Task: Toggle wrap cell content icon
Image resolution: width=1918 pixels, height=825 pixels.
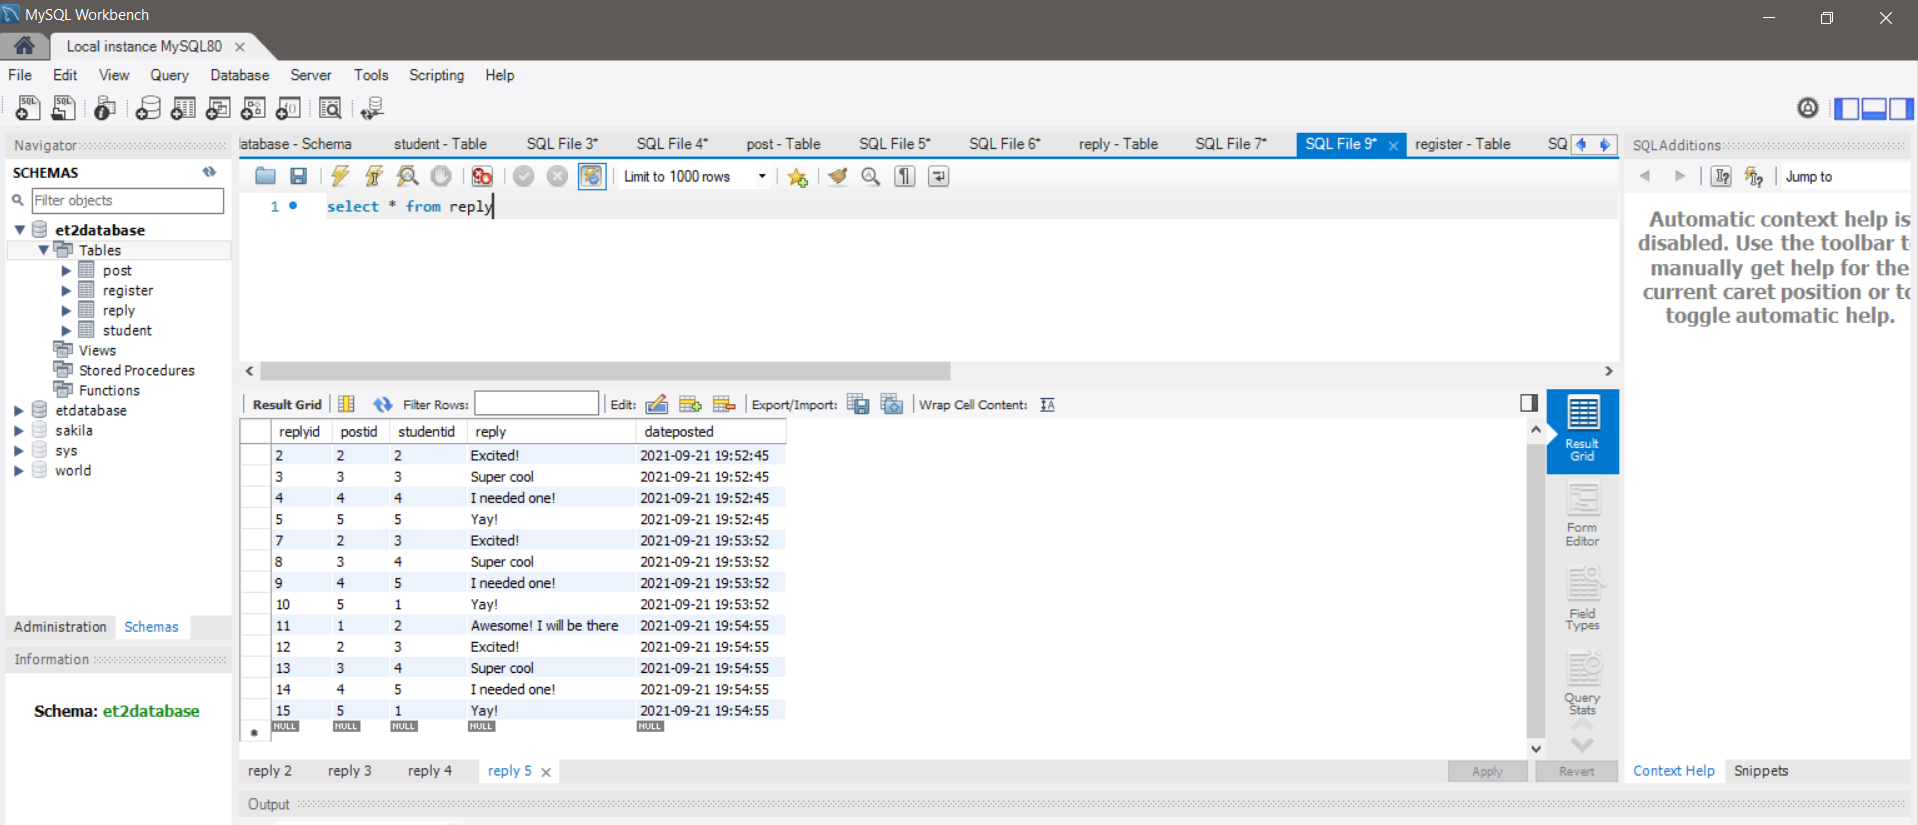Action: click(x=1047, y=404)
